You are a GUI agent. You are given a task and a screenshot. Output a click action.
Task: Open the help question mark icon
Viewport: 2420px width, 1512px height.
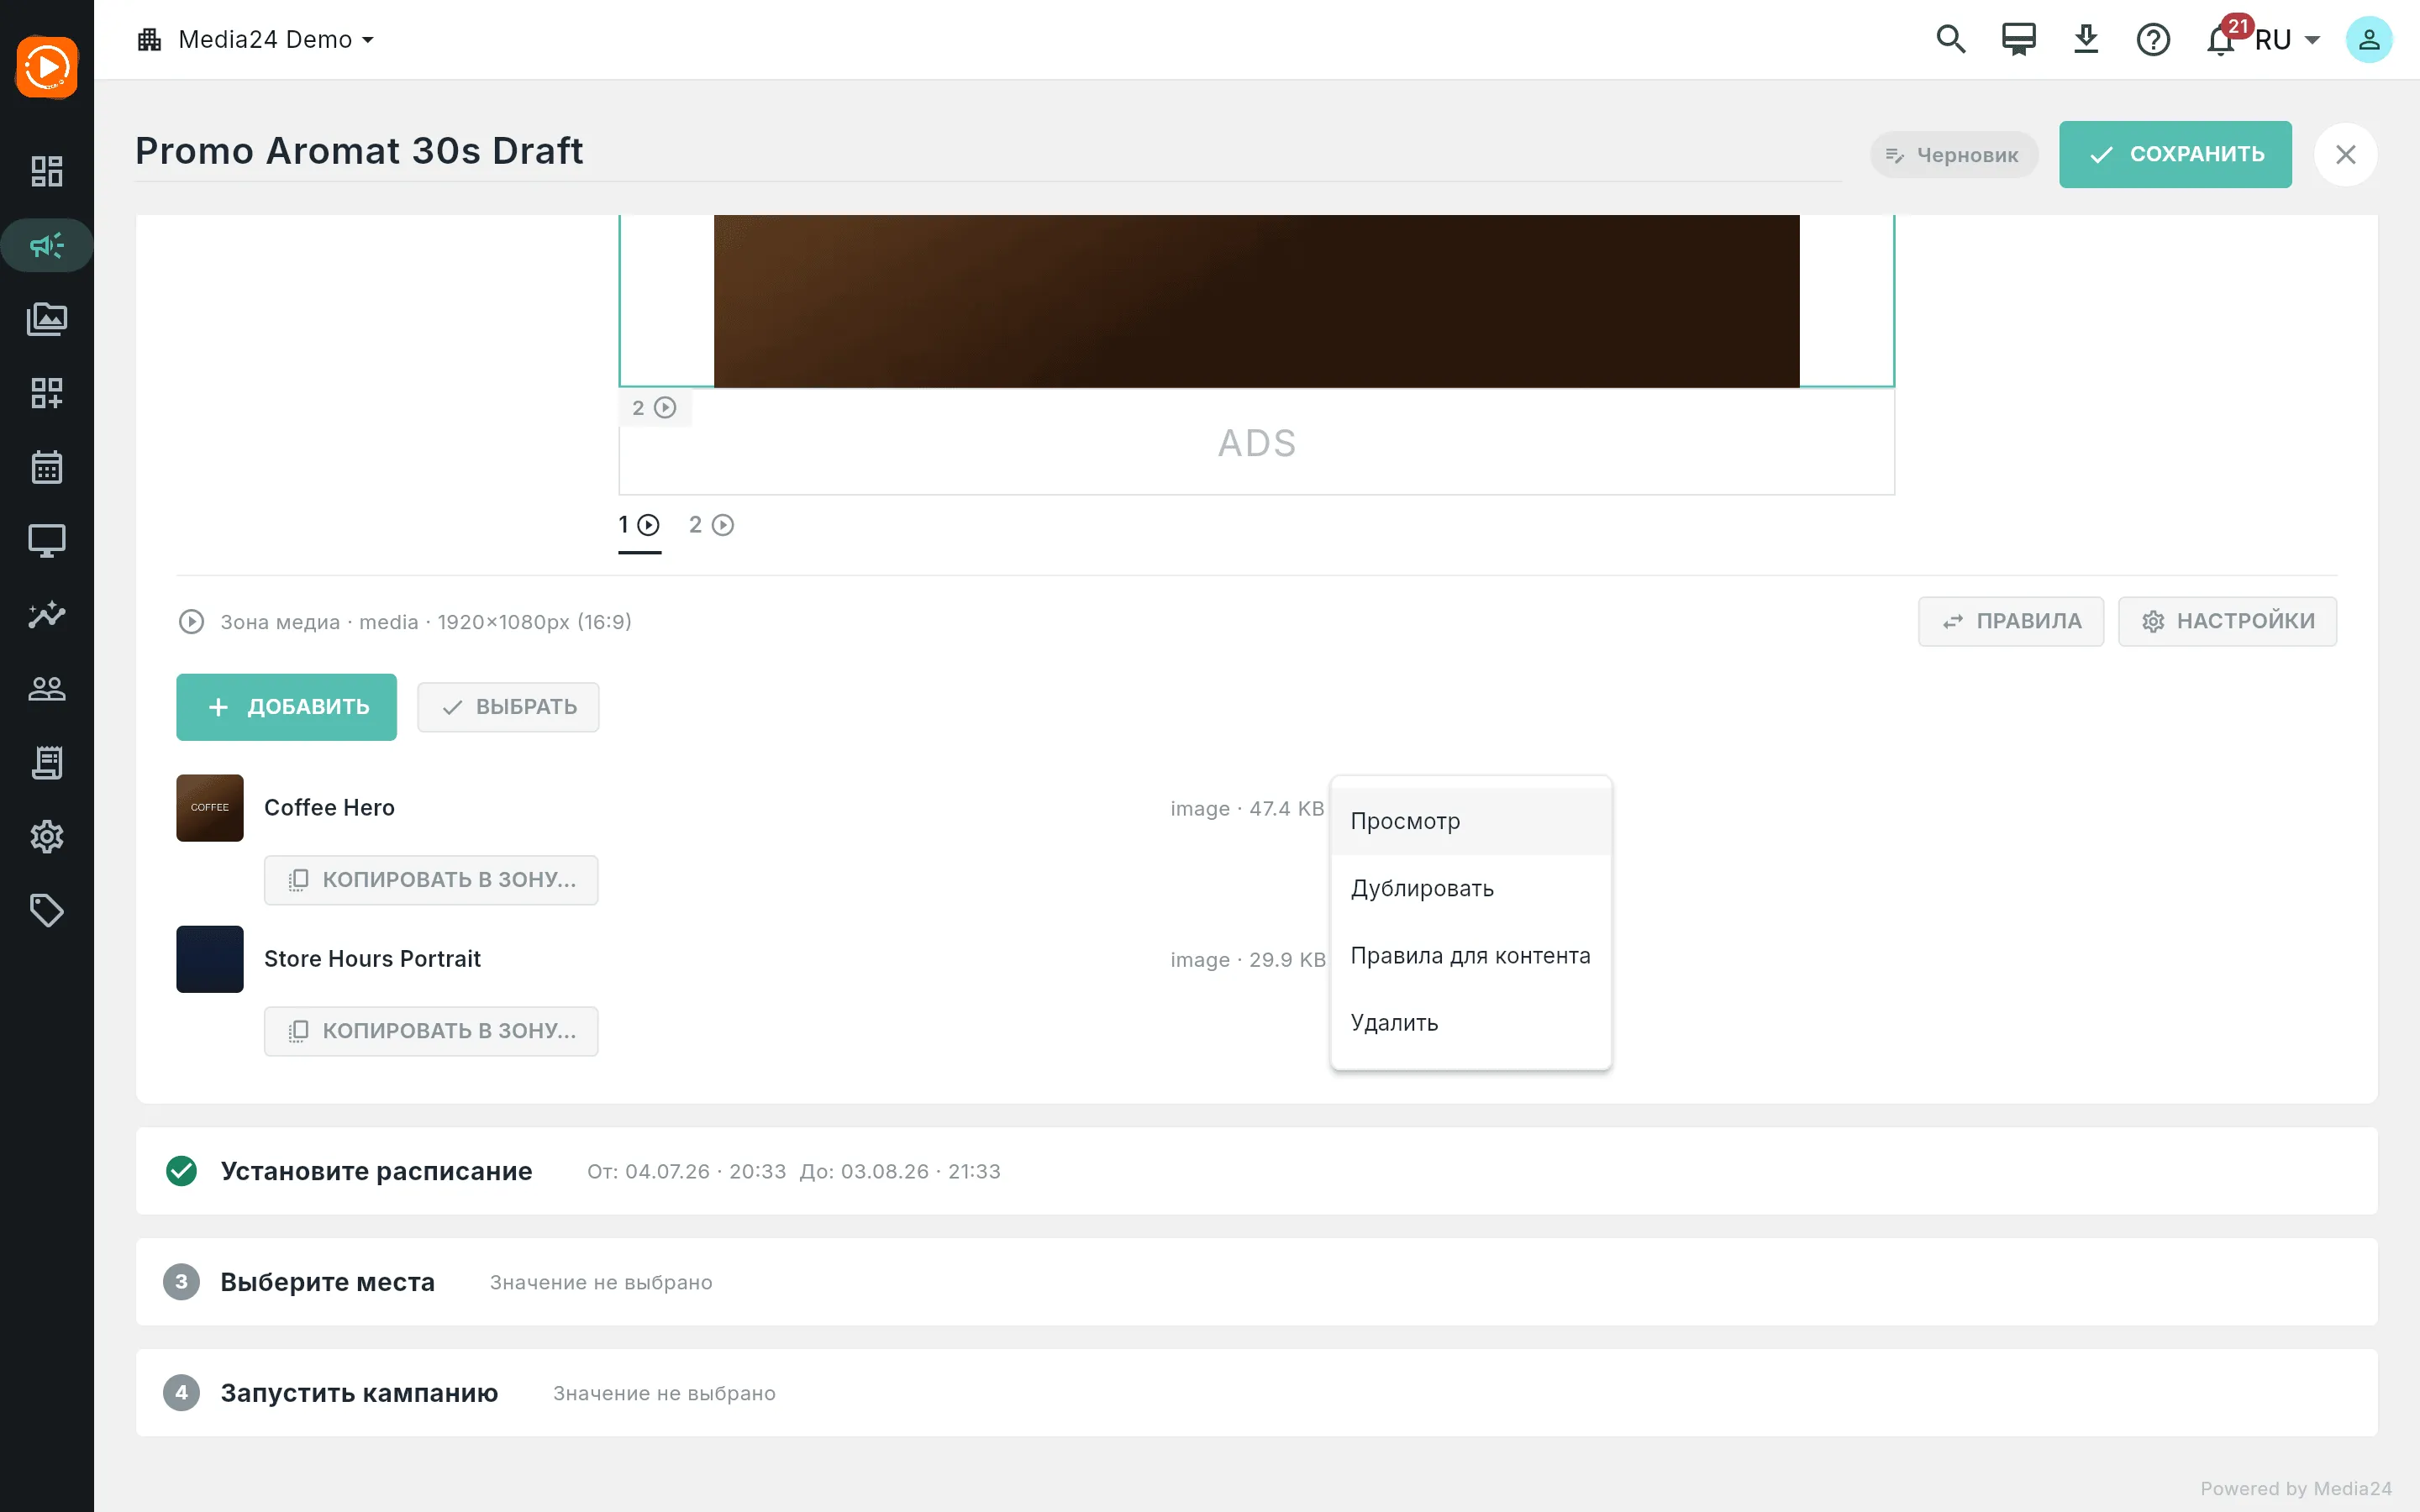click(x=2153, y=39)
